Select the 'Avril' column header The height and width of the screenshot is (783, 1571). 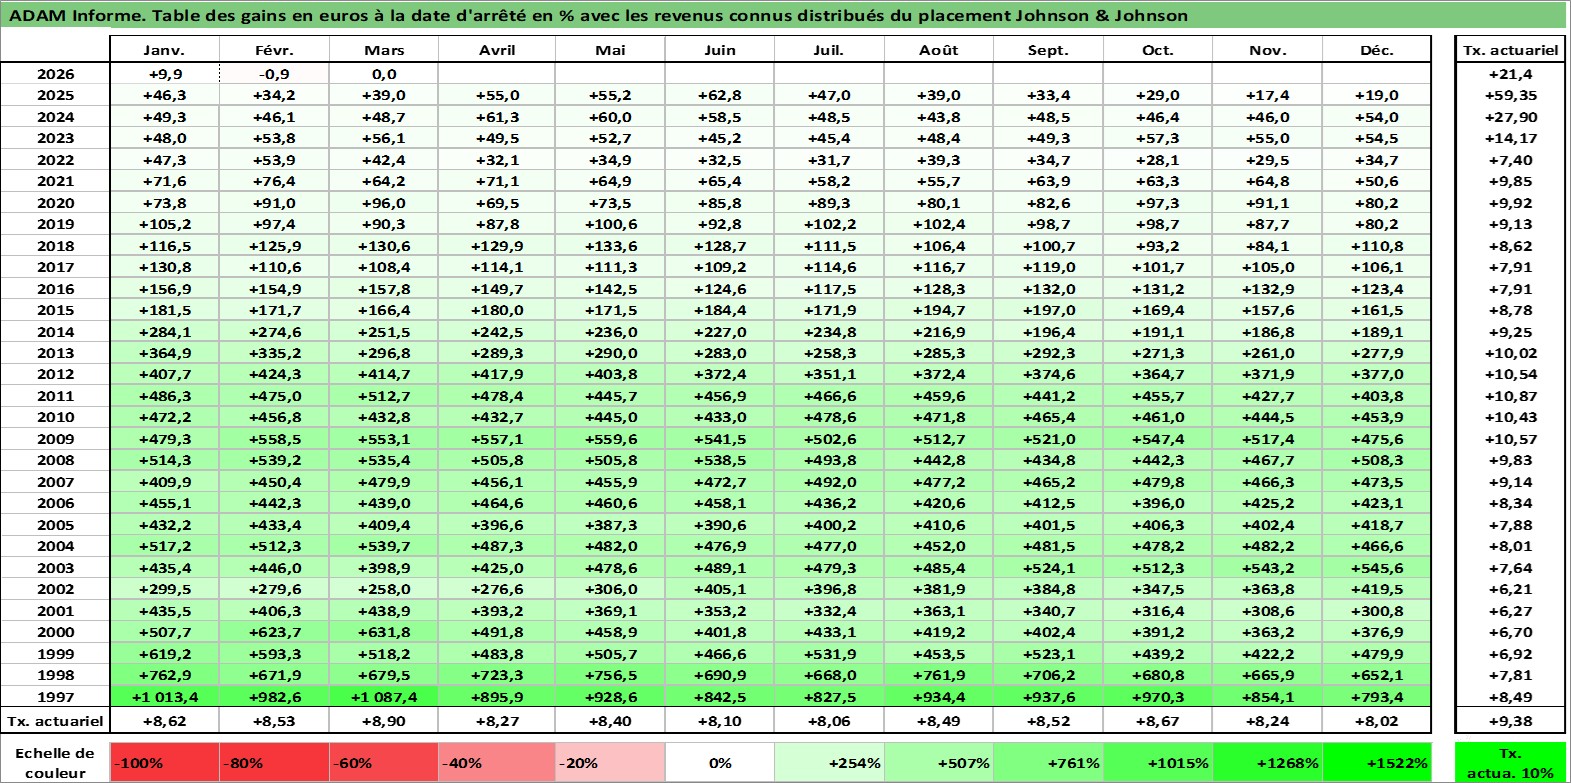coord(497,50)
